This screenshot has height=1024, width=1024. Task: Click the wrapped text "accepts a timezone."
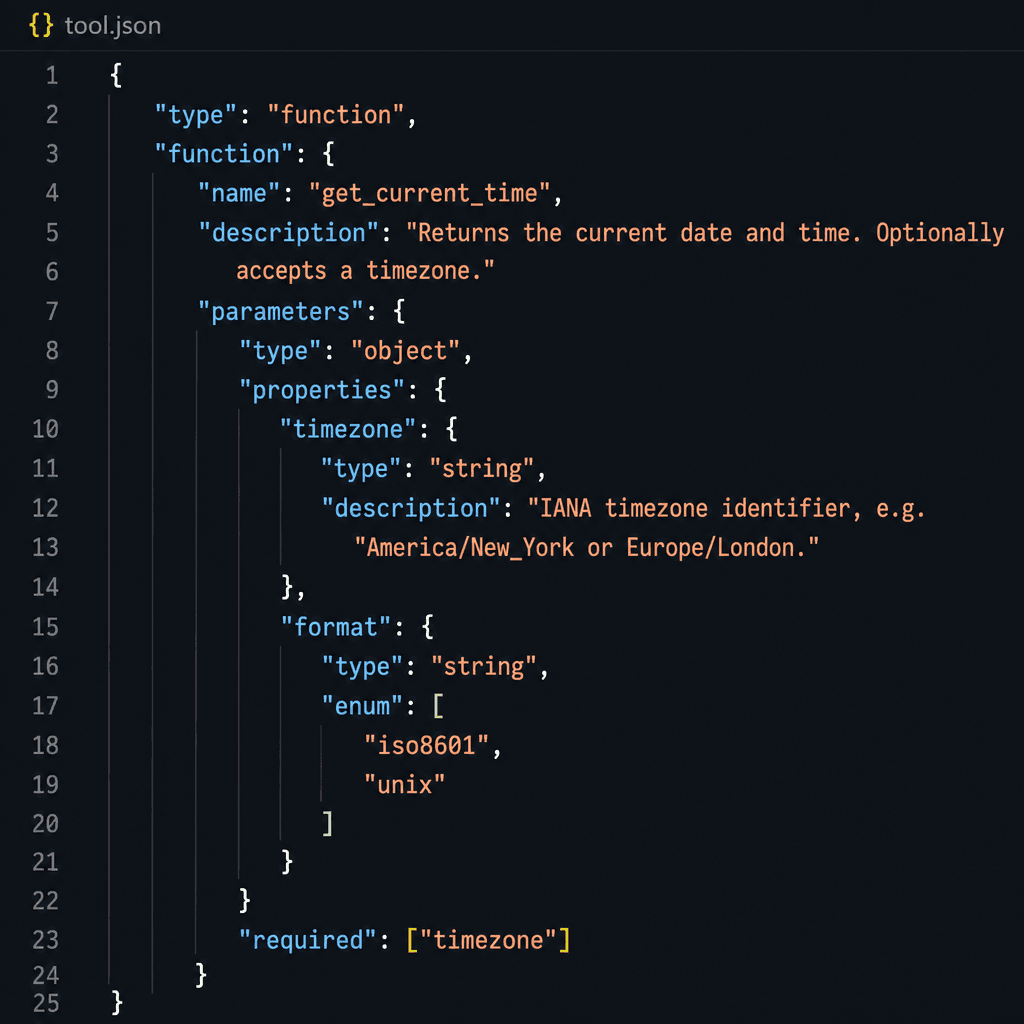pos(365,271)
